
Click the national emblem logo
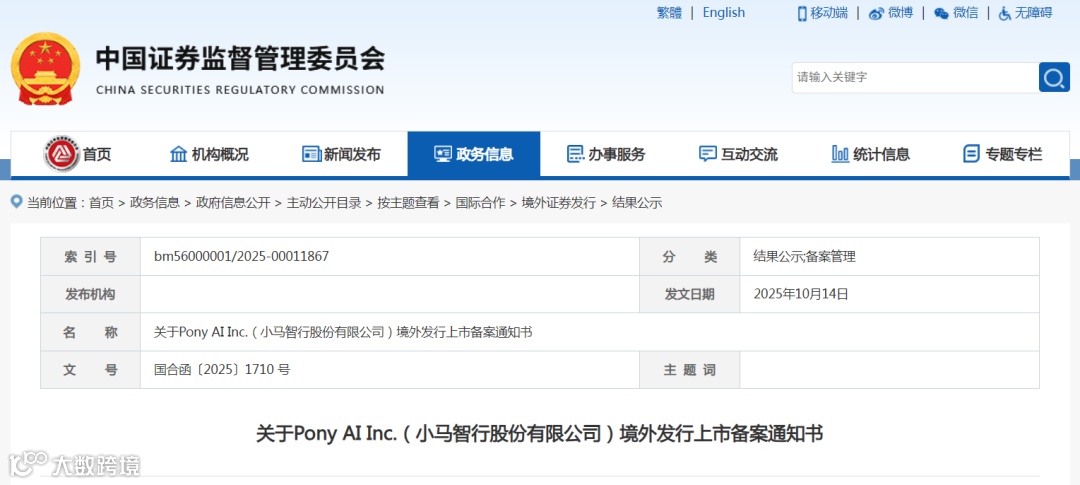click(45, 69)
